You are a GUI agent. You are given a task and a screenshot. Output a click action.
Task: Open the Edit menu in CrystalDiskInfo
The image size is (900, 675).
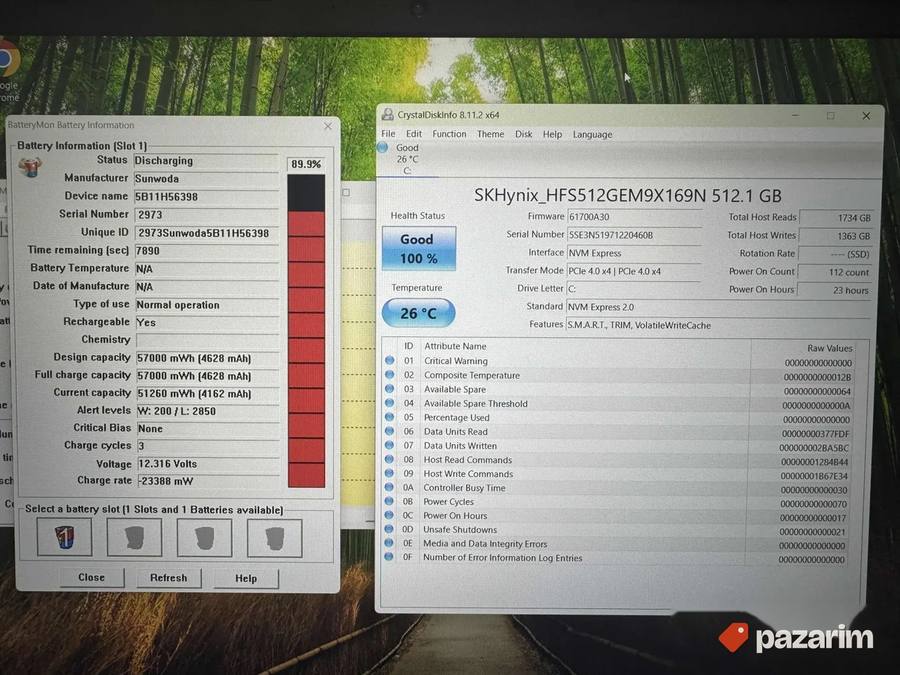414,134
